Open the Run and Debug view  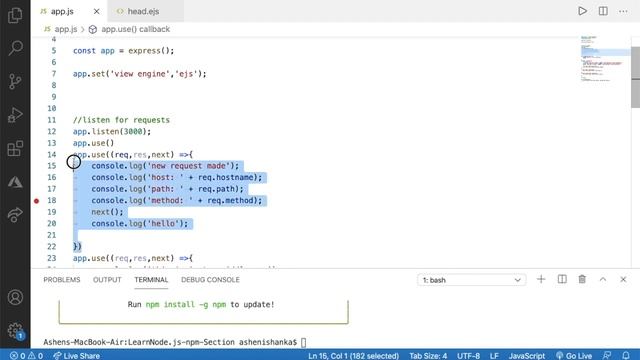[15, 115]
